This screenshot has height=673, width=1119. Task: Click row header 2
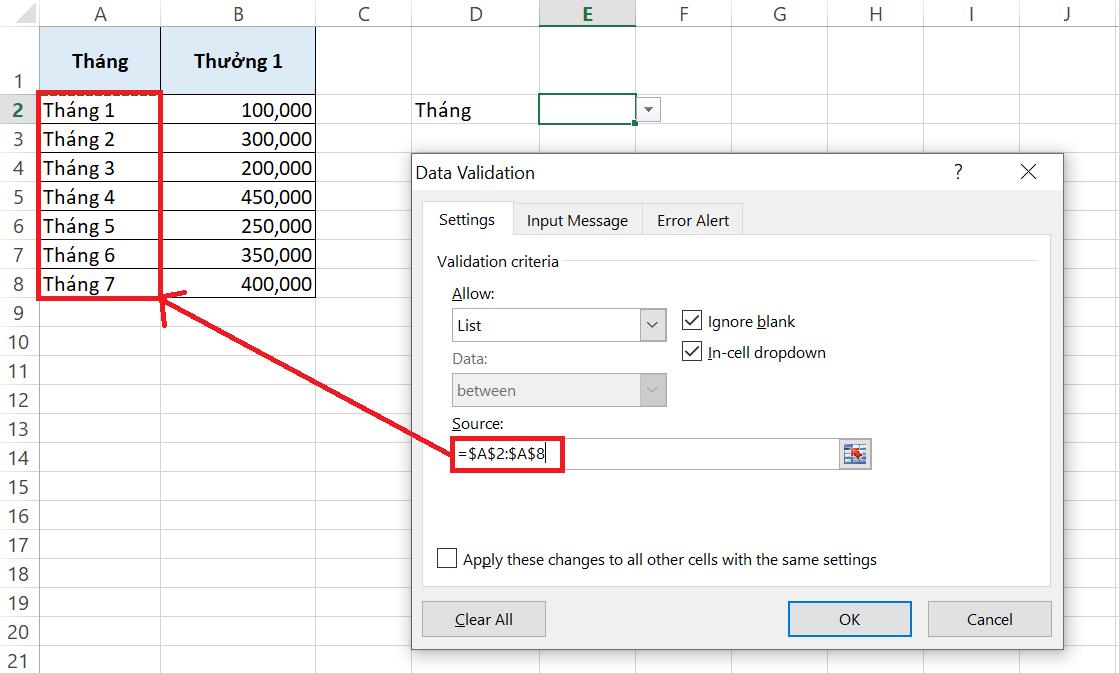pos(14,110)
